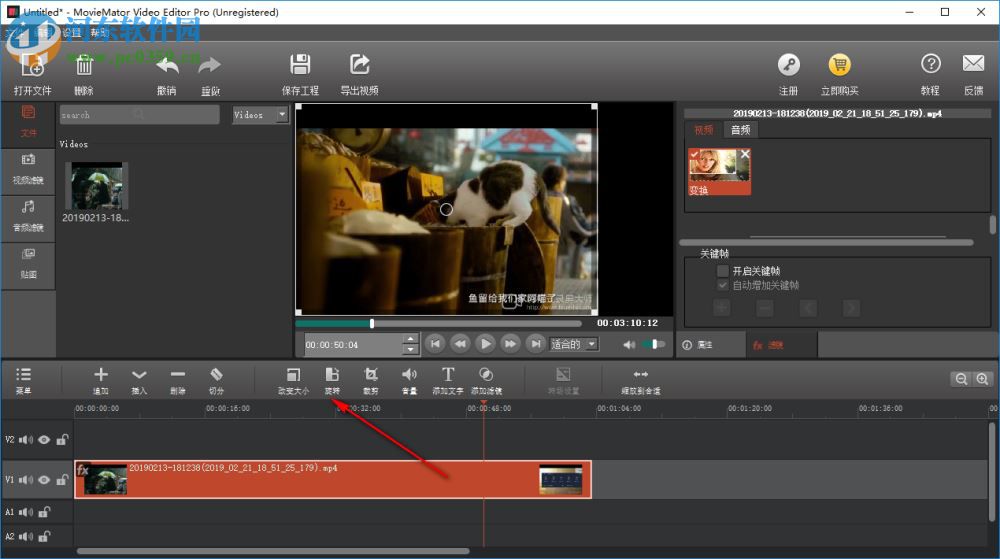This screenshot has width=1000, height=559.
Task: Play the preview video
Action: pos(485,344)
